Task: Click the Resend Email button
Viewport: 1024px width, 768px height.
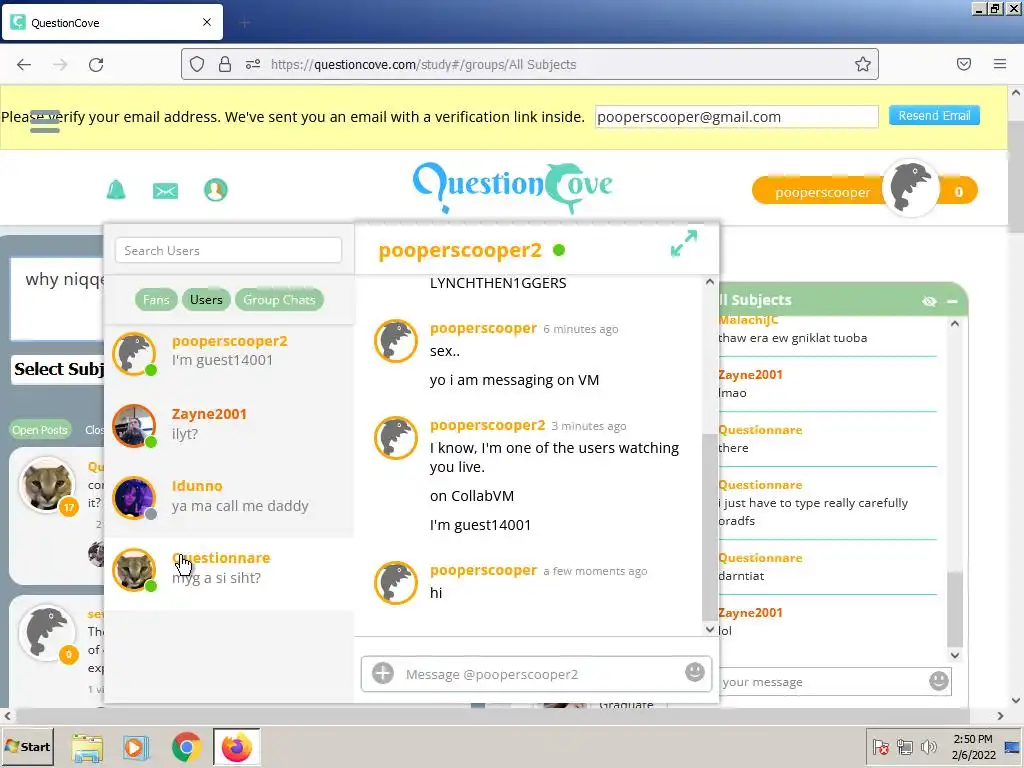Action: (x=934, y=116)
